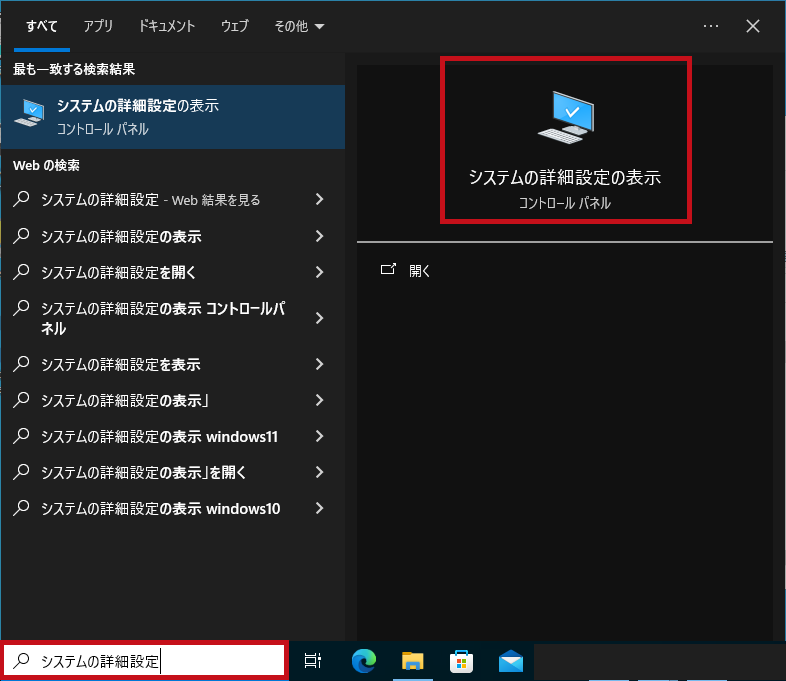Click the computer icon in best match result

click(x=30, y=113)
